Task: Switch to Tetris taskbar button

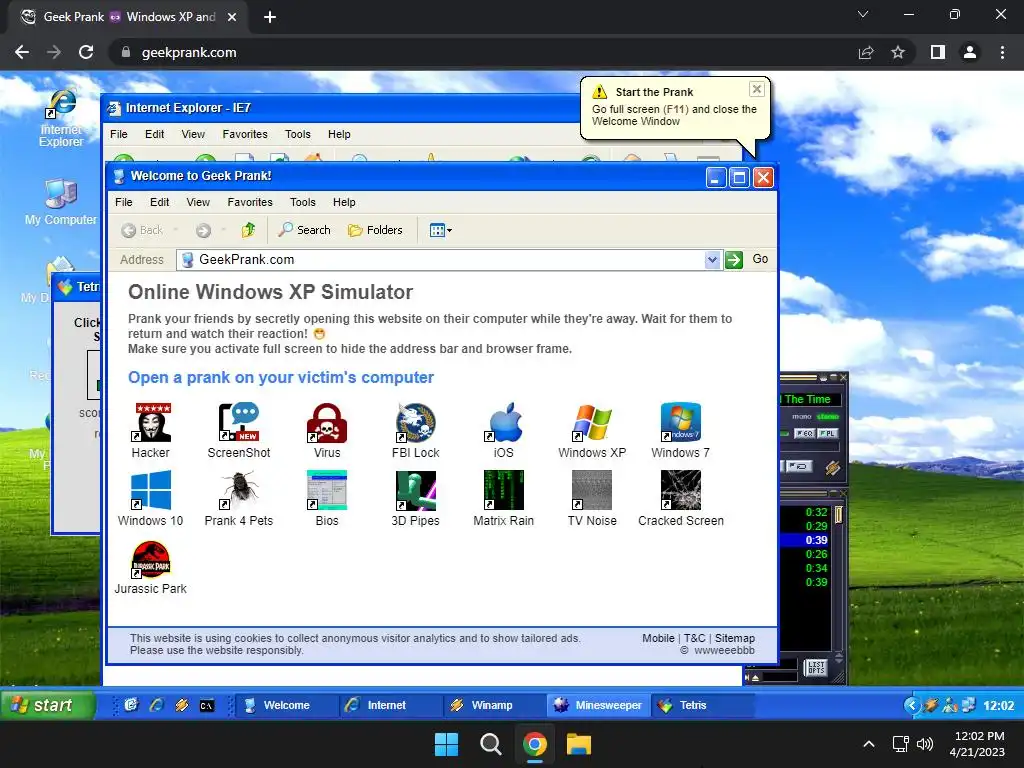Action: 703,705
